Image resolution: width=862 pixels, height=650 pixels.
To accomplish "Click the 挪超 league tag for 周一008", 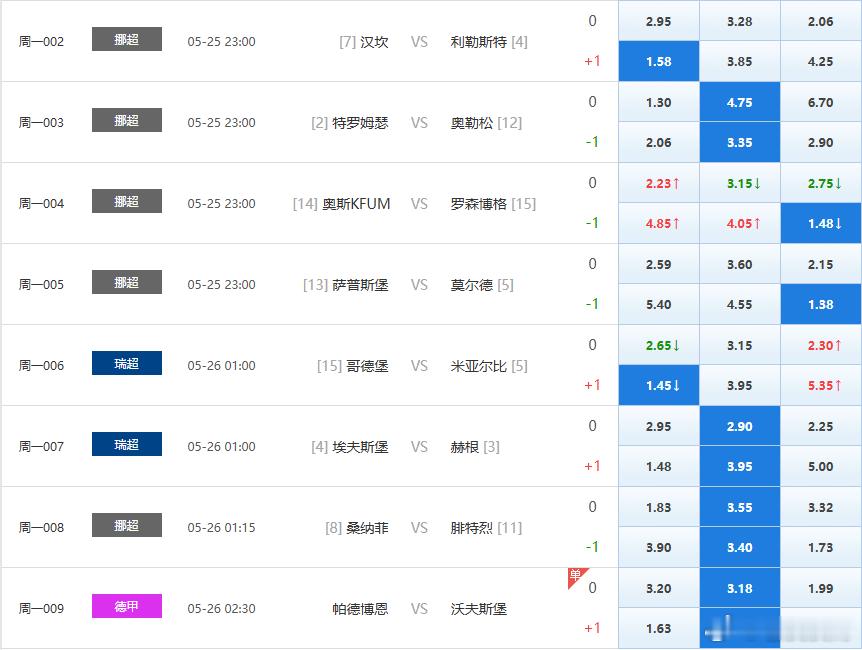I will click(x=126, y=525).
